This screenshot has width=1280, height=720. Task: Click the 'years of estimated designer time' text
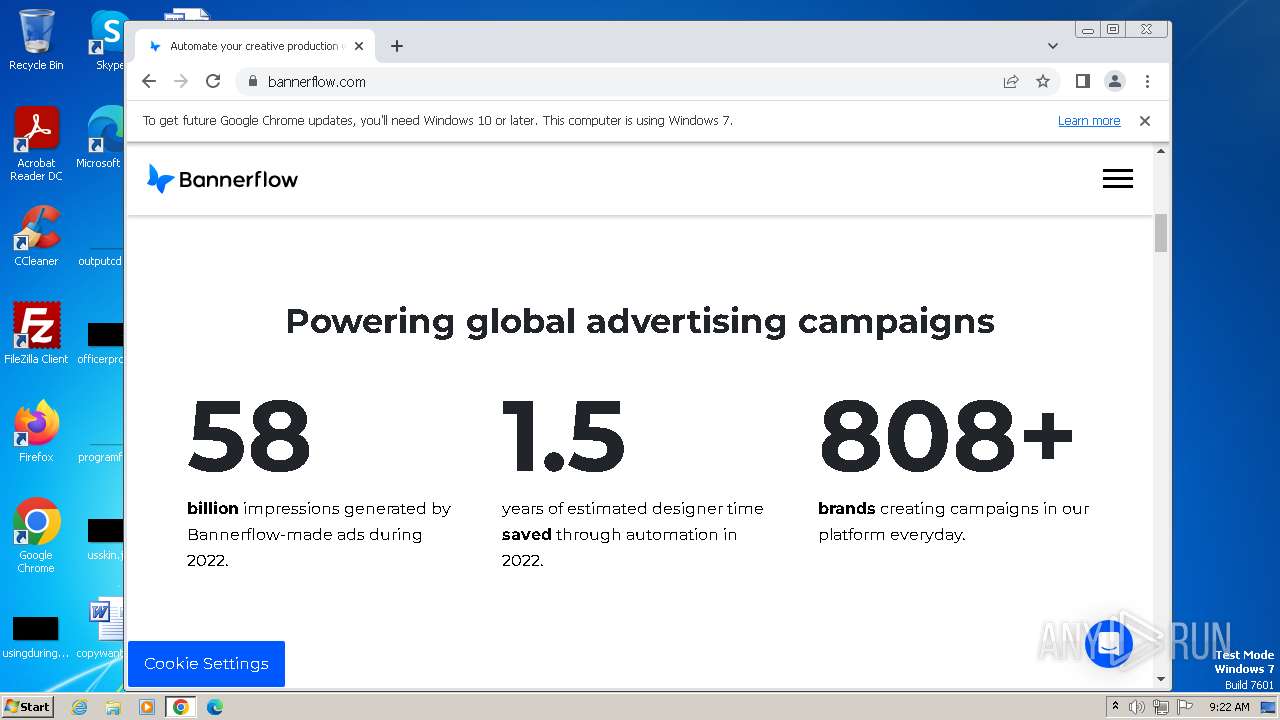(633, 508)
